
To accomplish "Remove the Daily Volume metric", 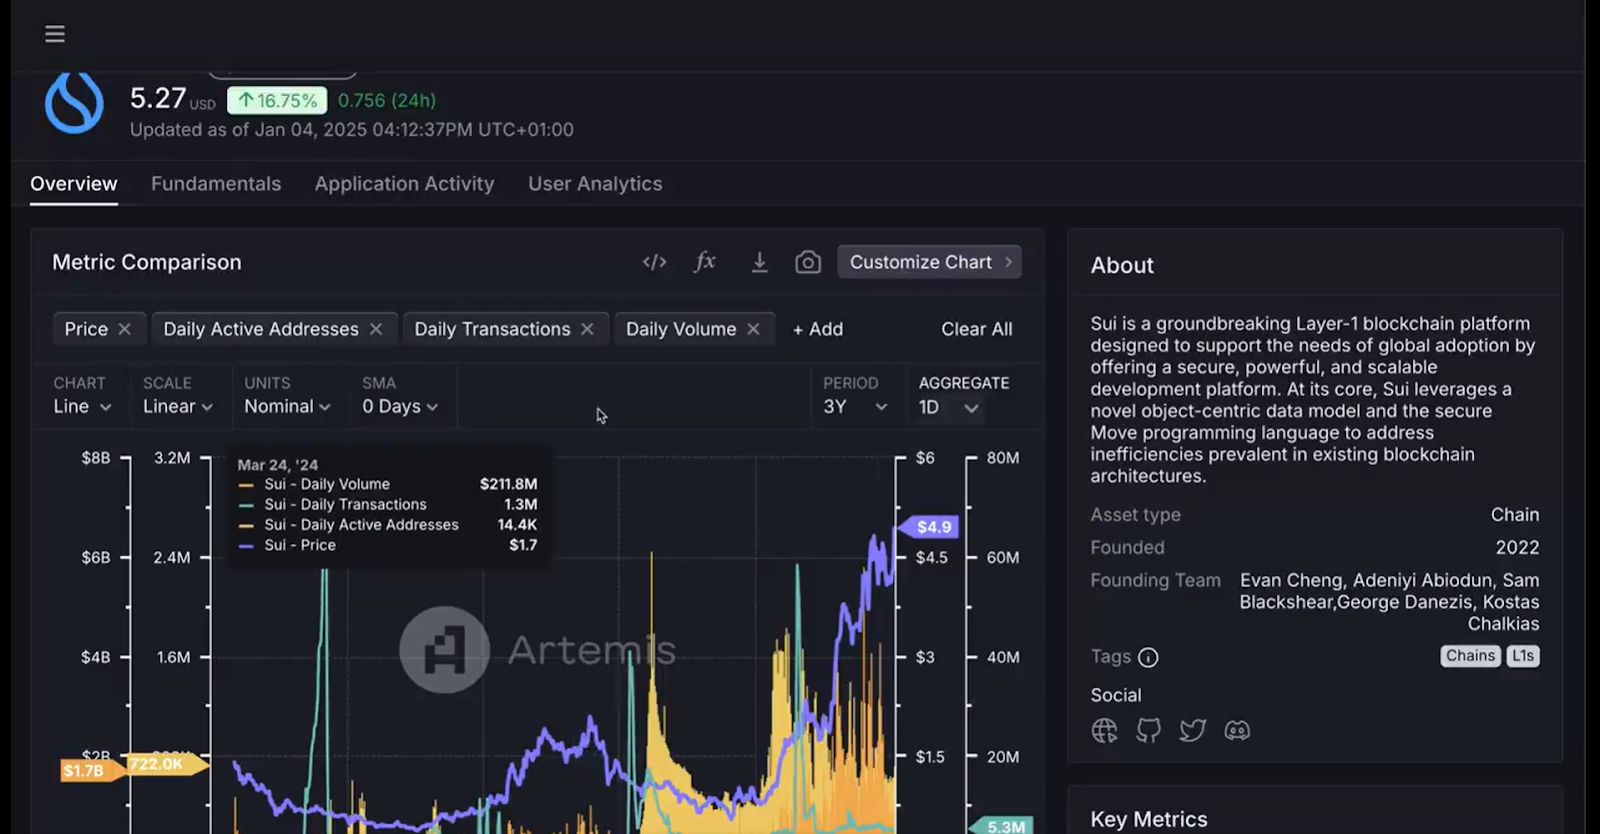I will click(x=753, y=329).
